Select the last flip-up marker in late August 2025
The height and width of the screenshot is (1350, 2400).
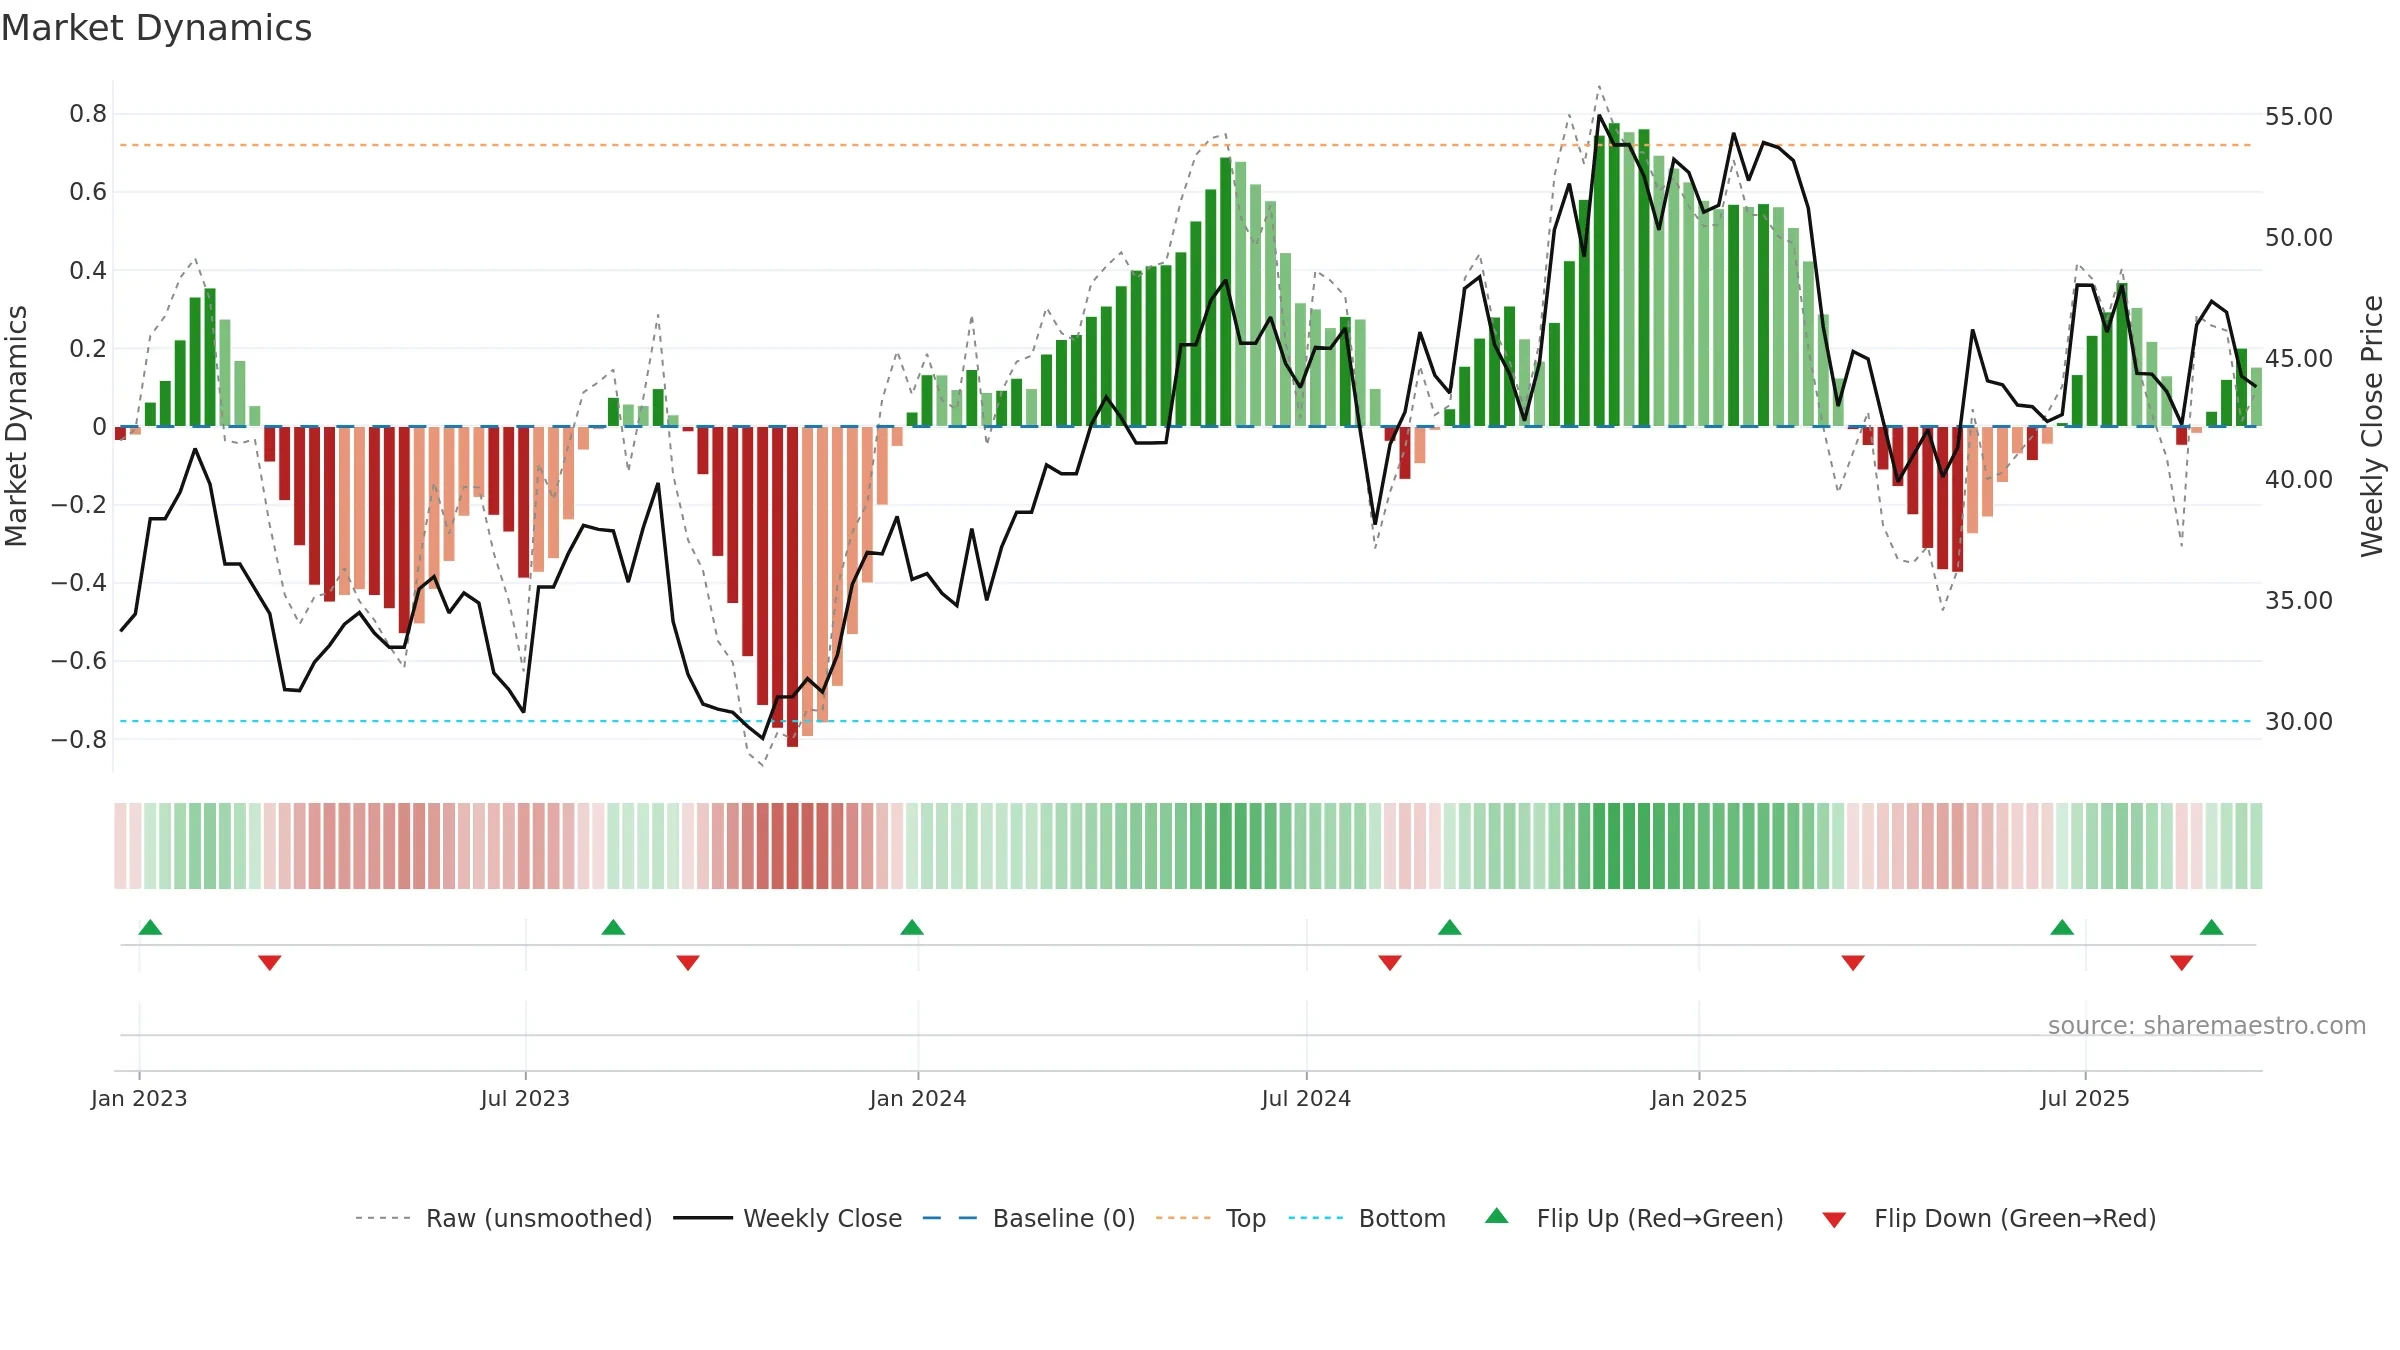pyautogui.click(x=2212, y=927)
